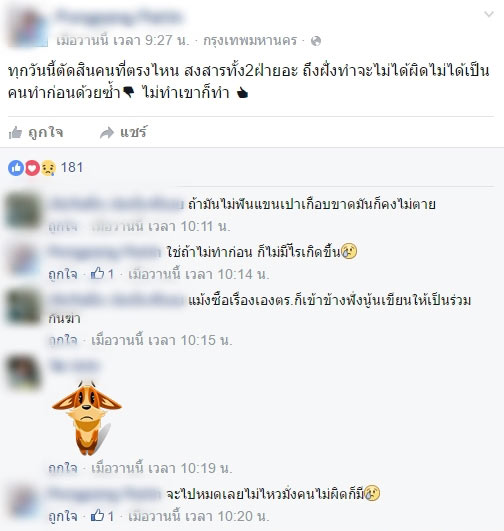The width and height of the screenshot is (504, 531).
Task: Open the 181 reactions count list
Action: pos(72,168)
